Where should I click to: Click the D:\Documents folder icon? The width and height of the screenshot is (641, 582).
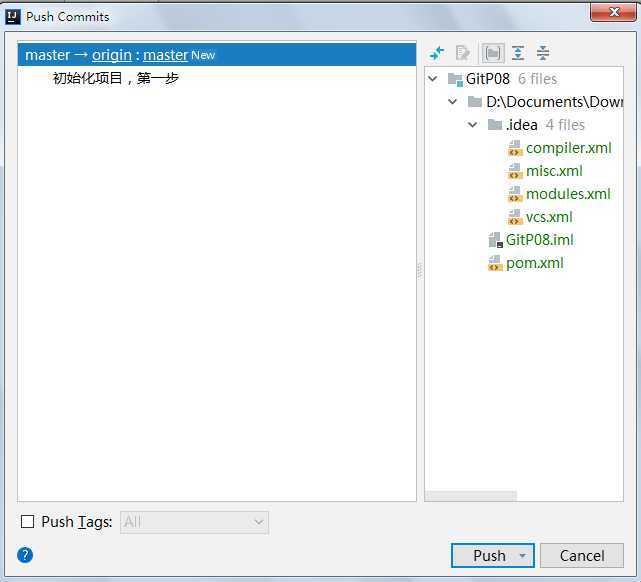tap(475, 102)
